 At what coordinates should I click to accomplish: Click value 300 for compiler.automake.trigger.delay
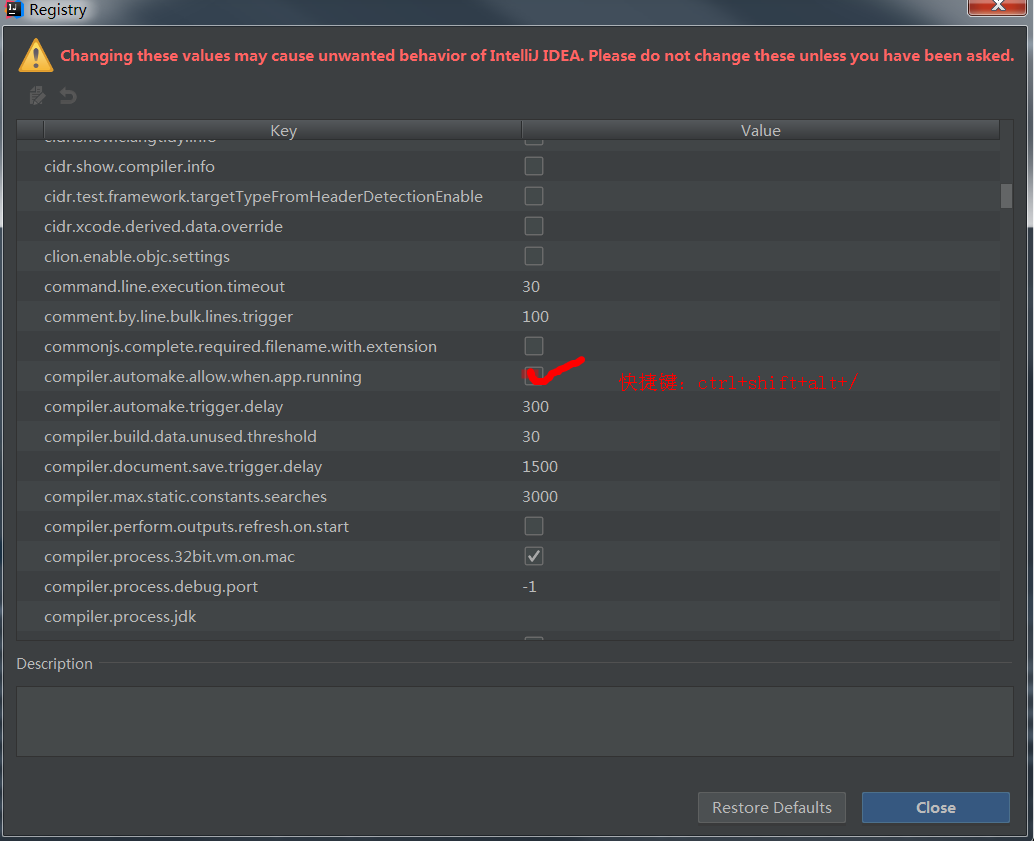click(535, 406)
